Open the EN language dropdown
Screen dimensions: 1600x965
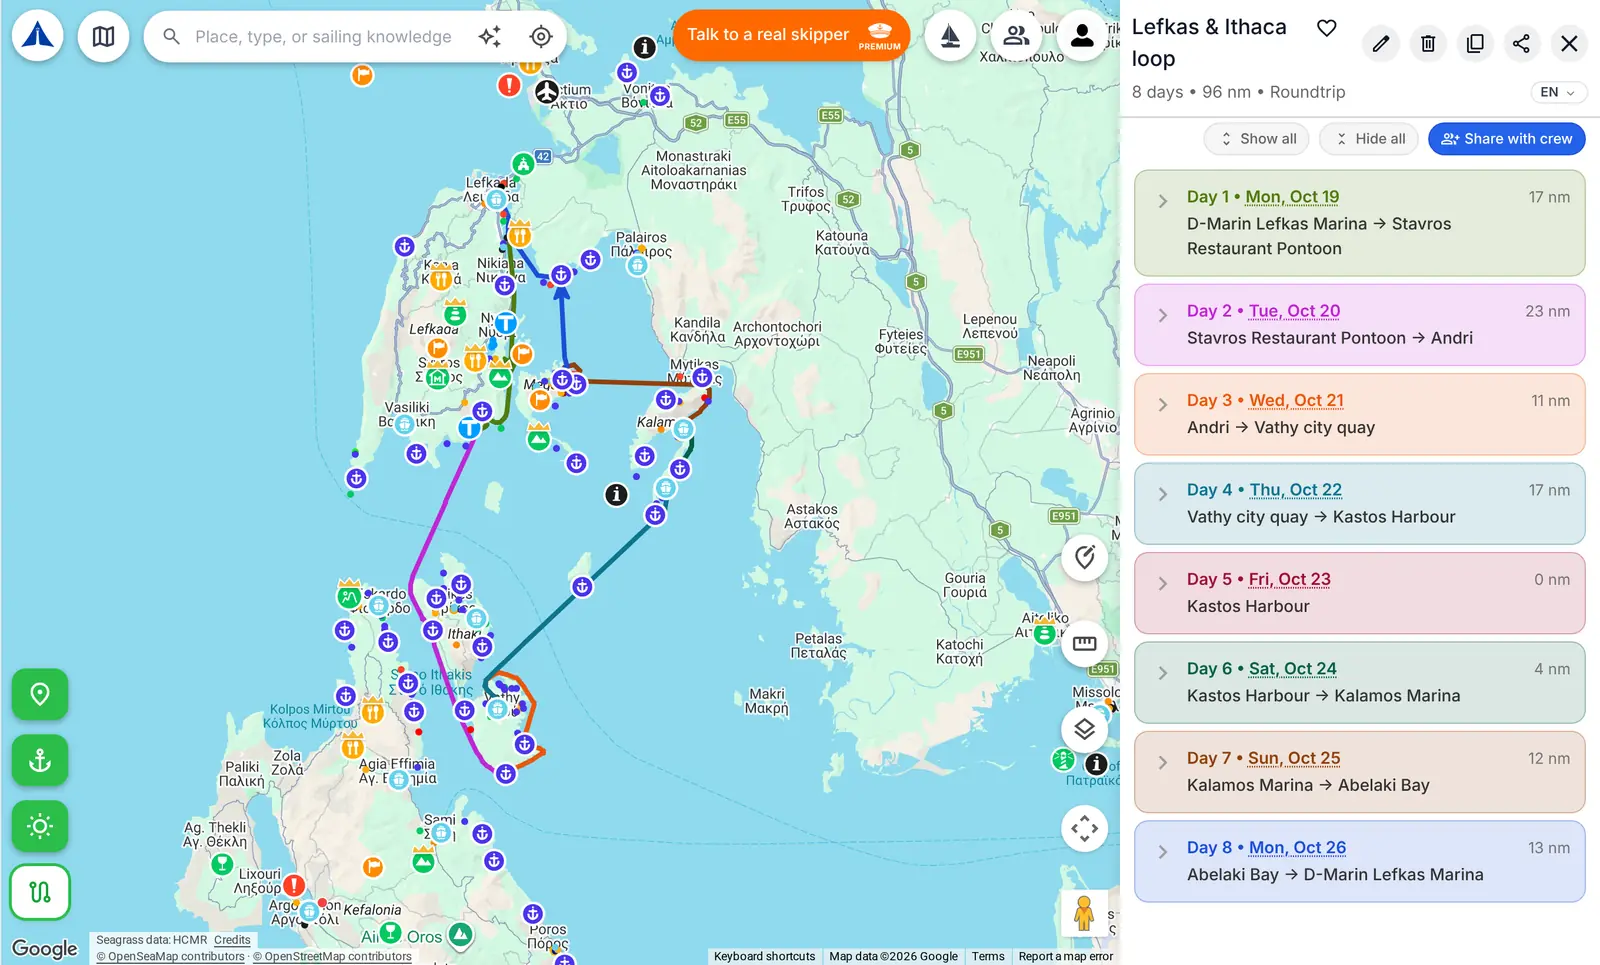tap(1558, 92)
